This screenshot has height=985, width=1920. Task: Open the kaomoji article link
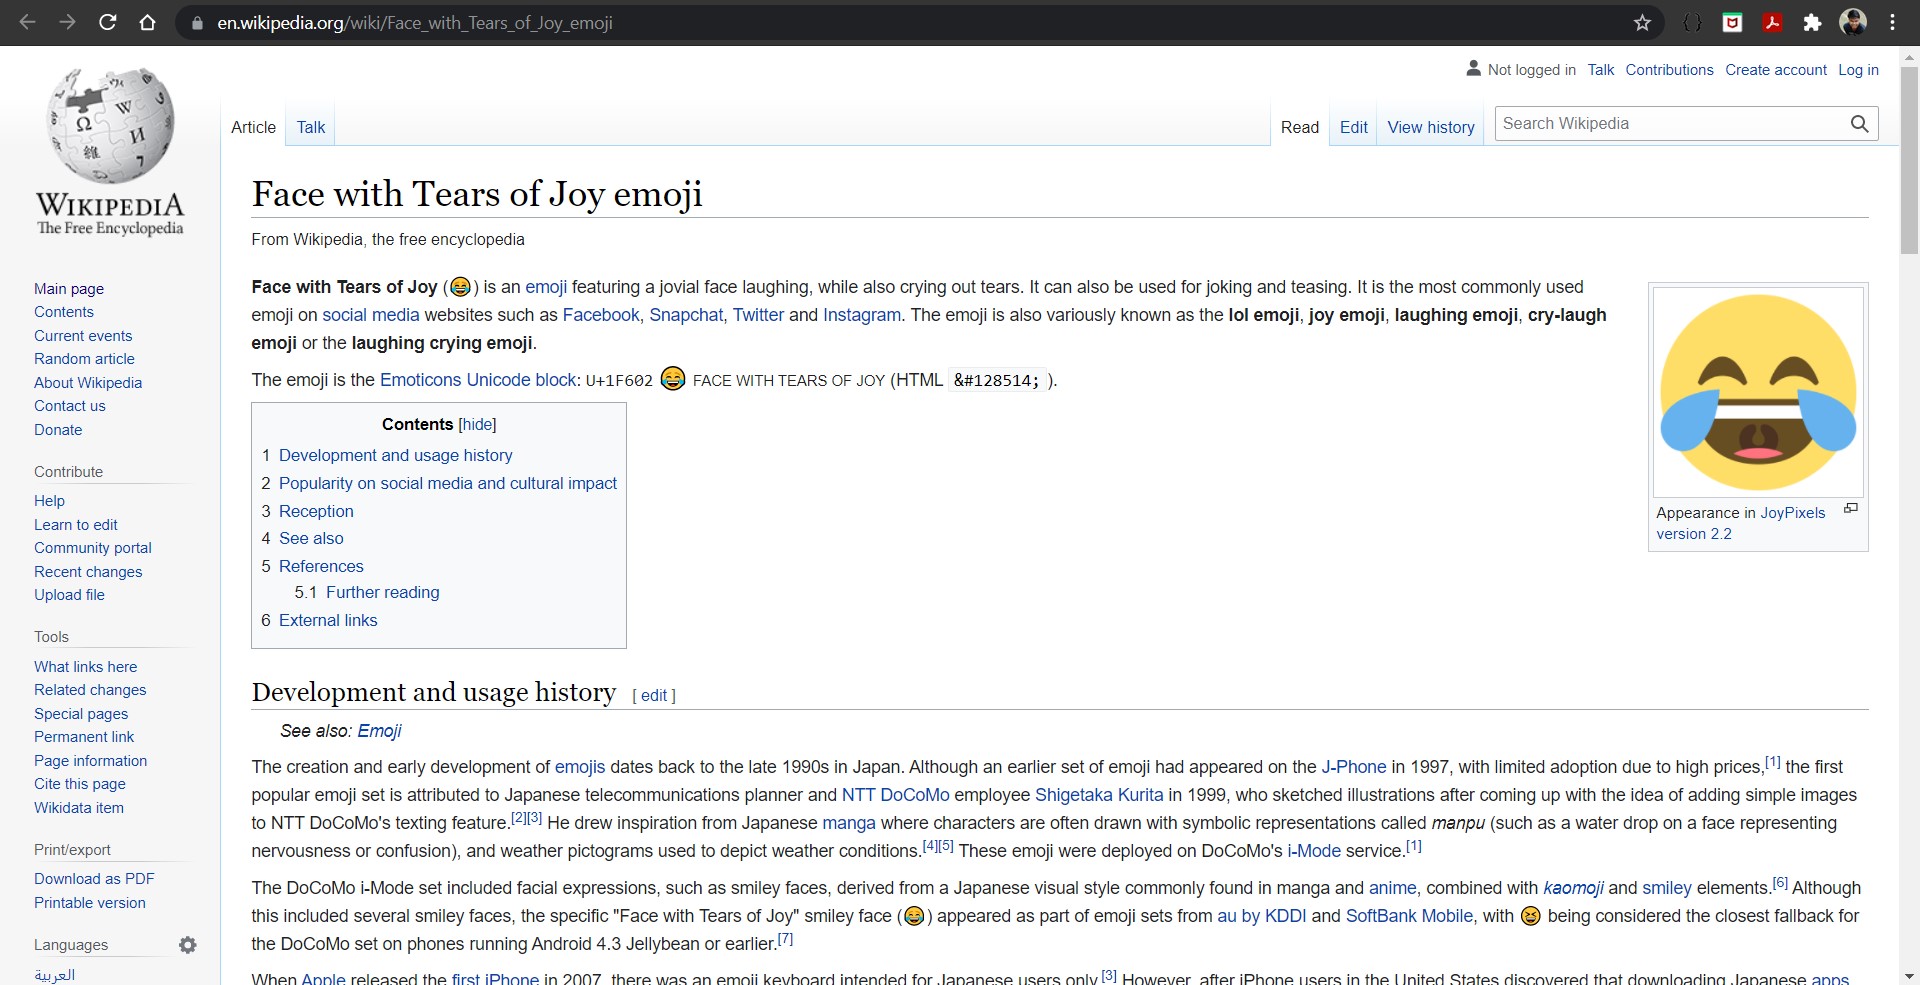point(1573,888)
